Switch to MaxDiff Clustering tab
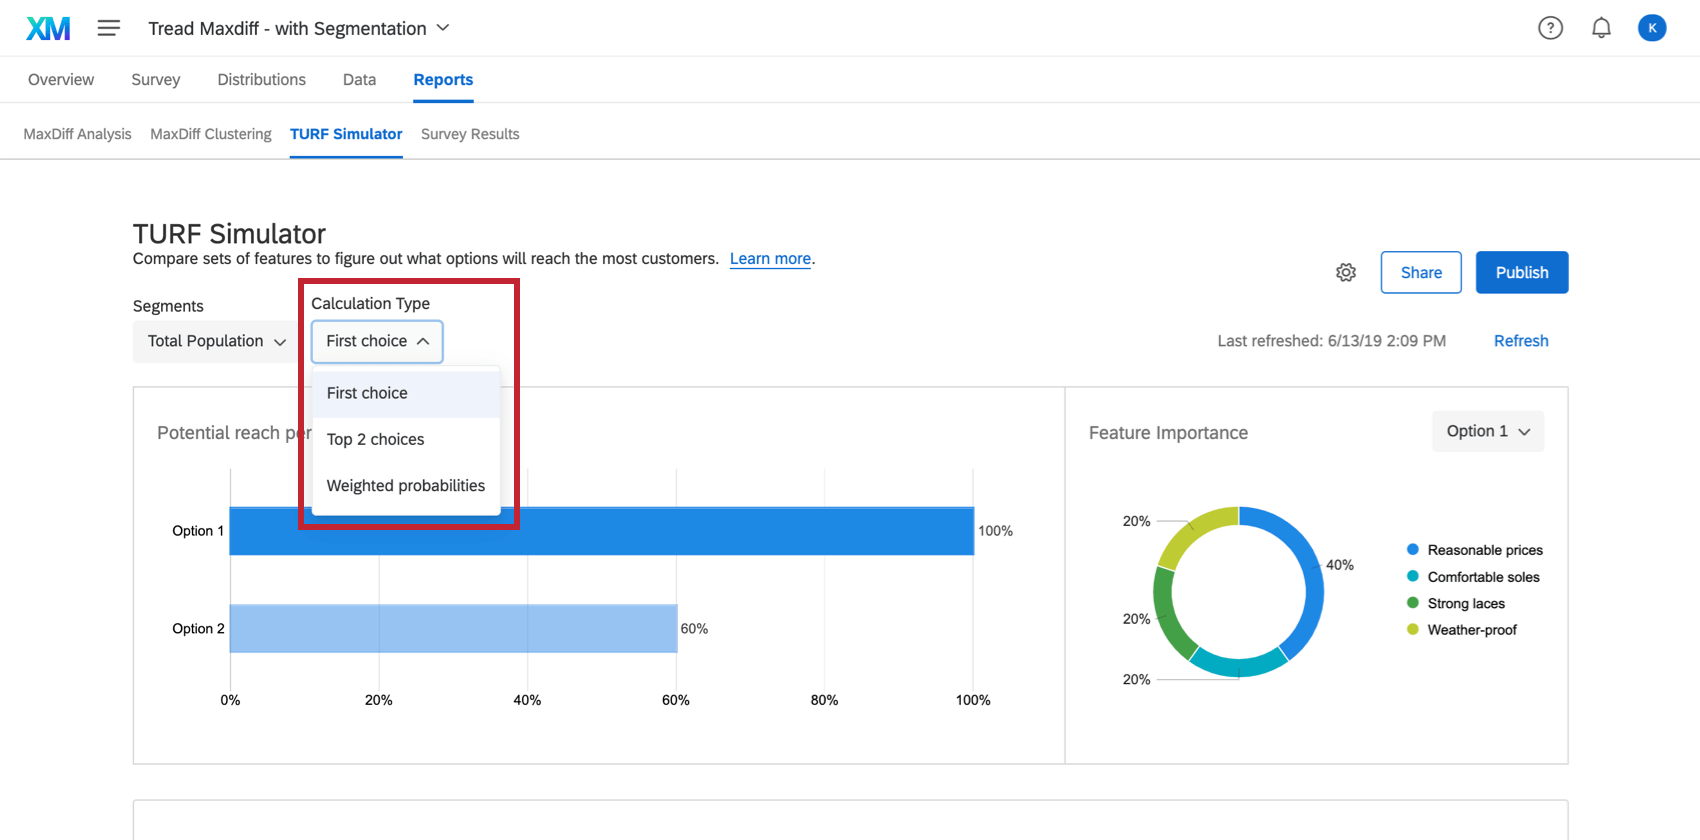 [211, 134]
